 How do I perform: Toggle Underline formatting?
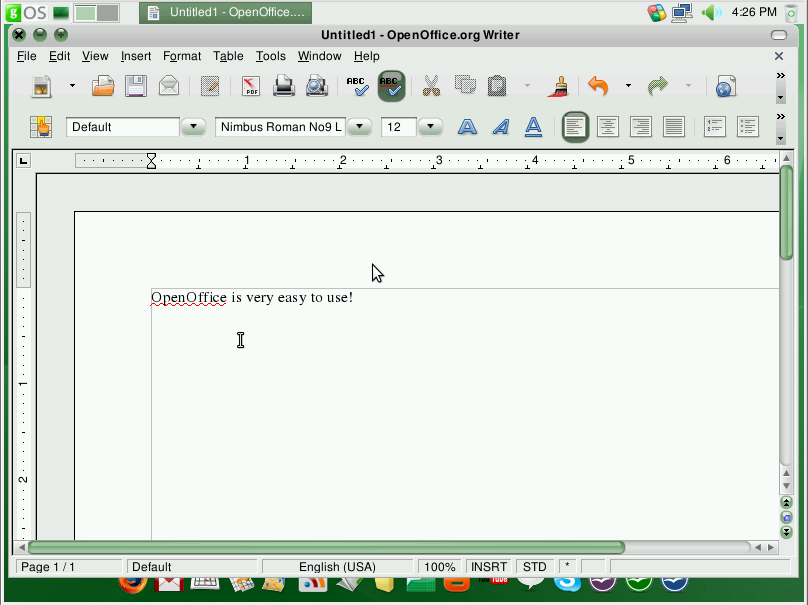pyautogui.click(x=533, y=127)
